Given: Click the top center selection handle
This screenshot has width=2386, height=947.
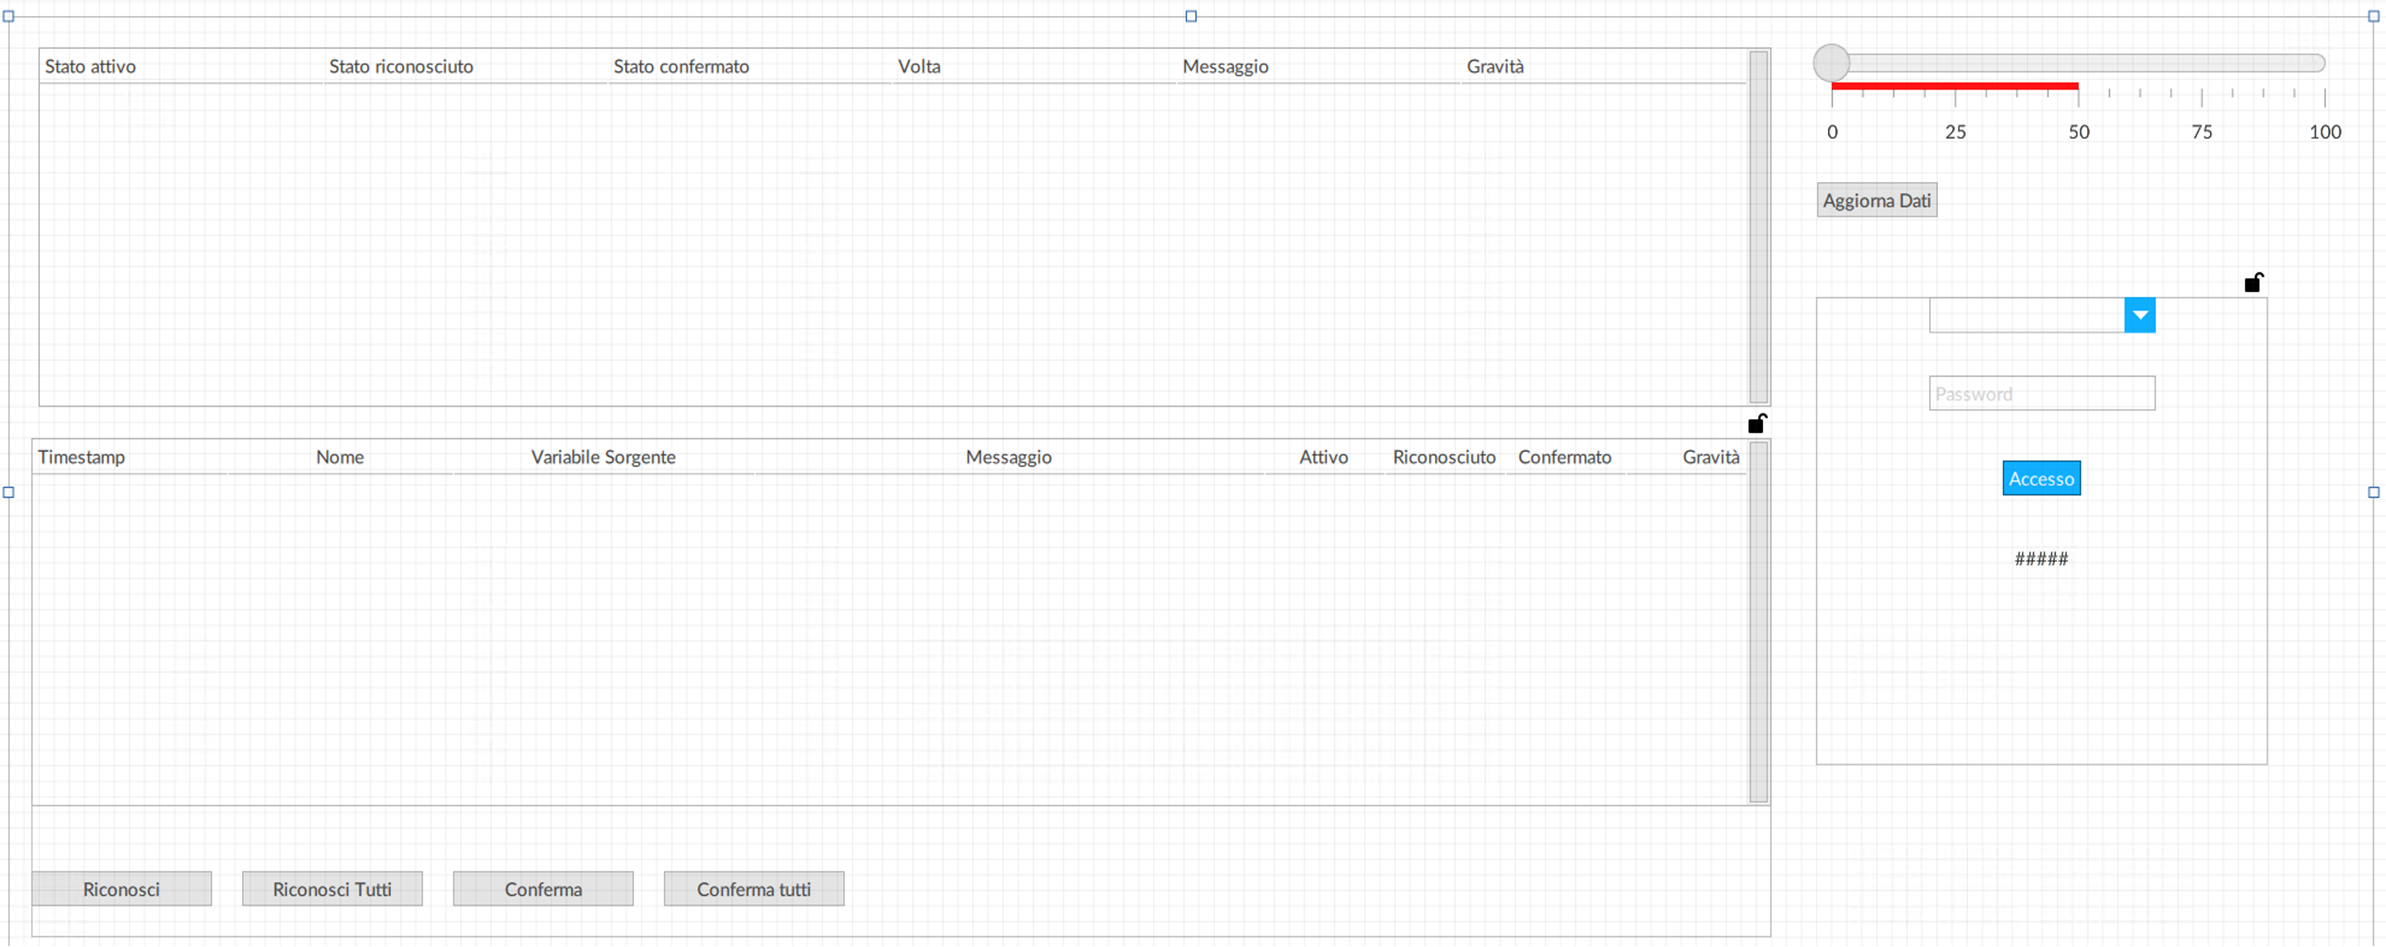Looking at the screenshot, I should tap(1191, 16).
